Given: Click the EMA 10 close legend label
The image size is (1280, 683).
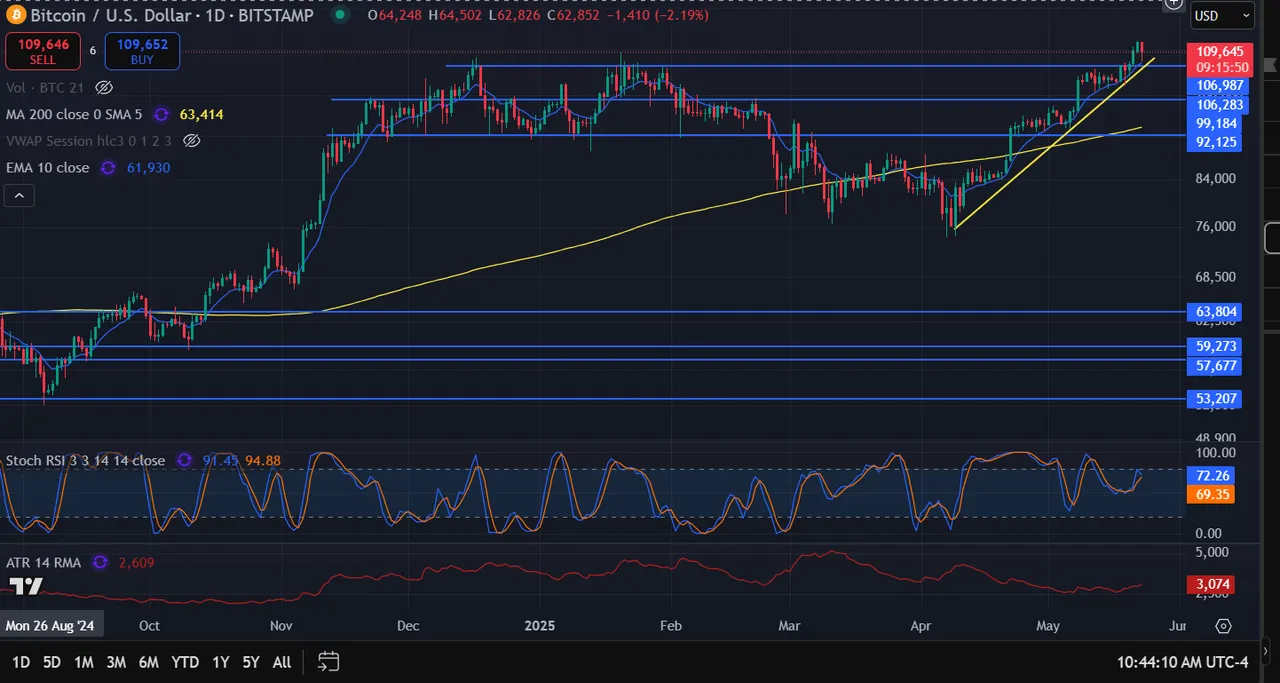Looking at the screenshot, I should coord(48,168).
